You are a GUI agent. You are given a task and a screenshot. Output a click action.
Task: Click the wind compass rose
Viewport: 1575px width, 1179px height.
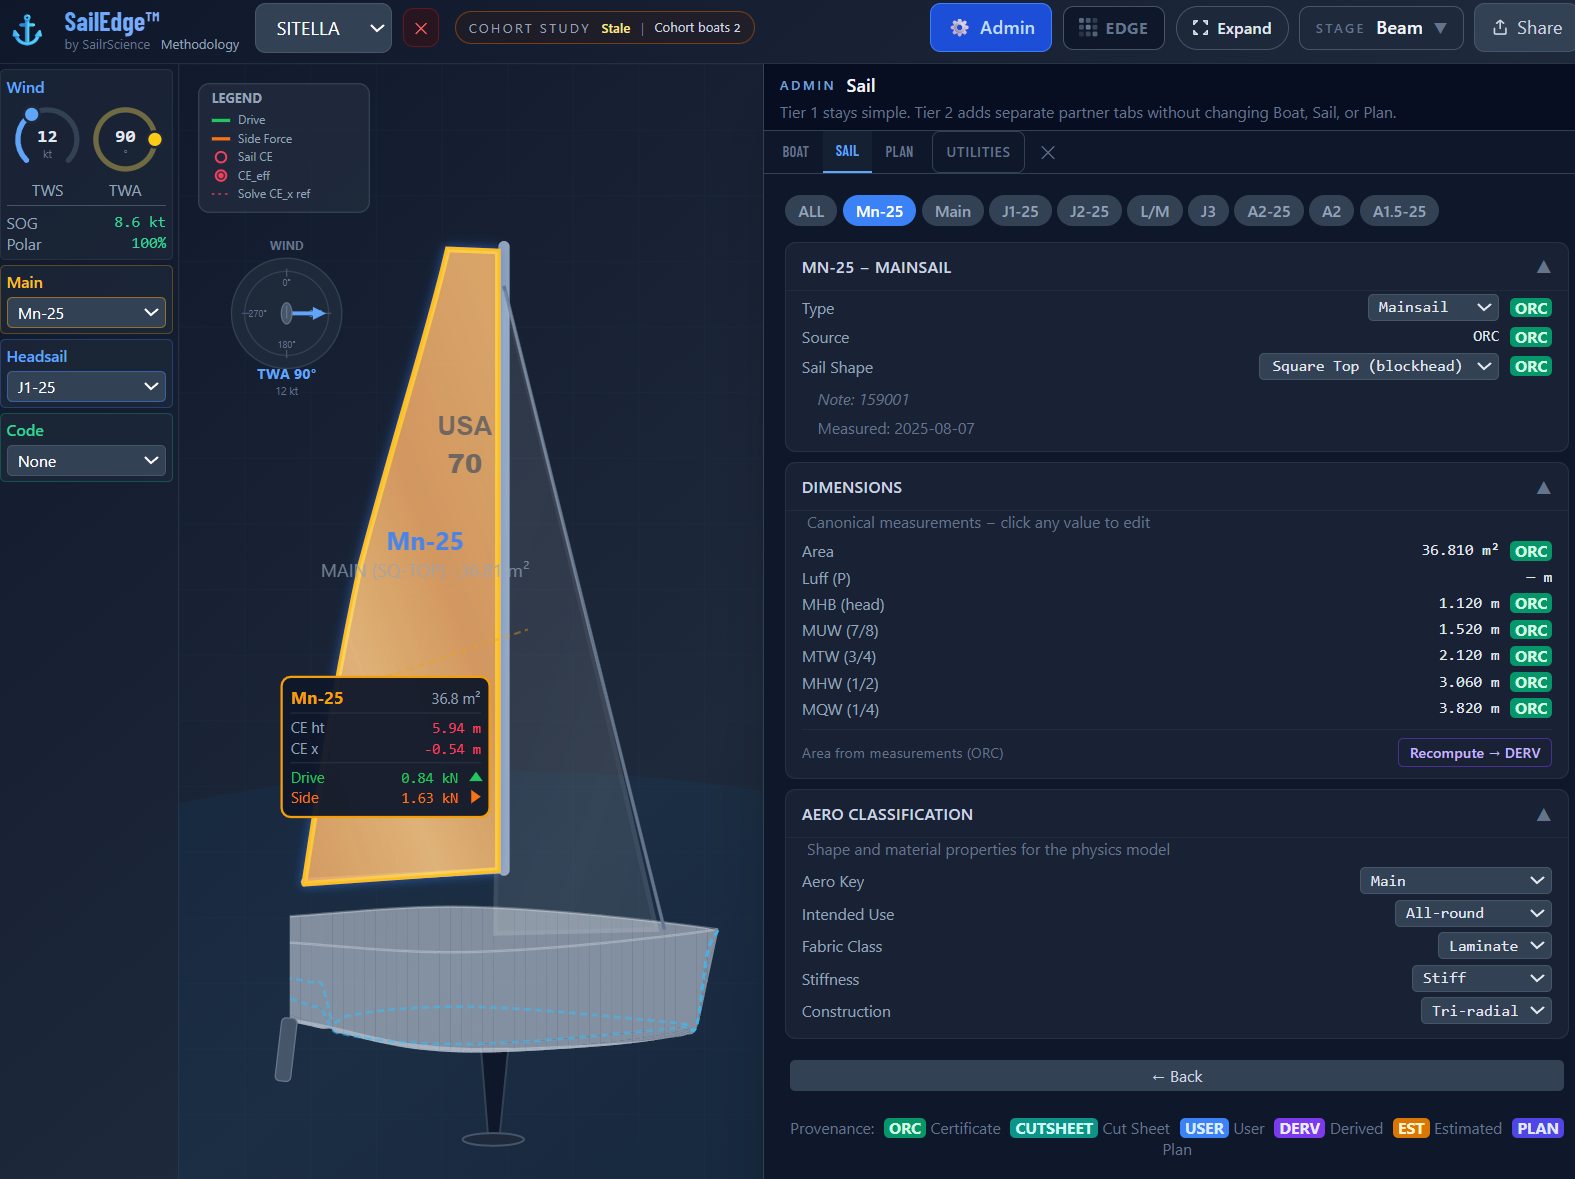pos(287,314)
